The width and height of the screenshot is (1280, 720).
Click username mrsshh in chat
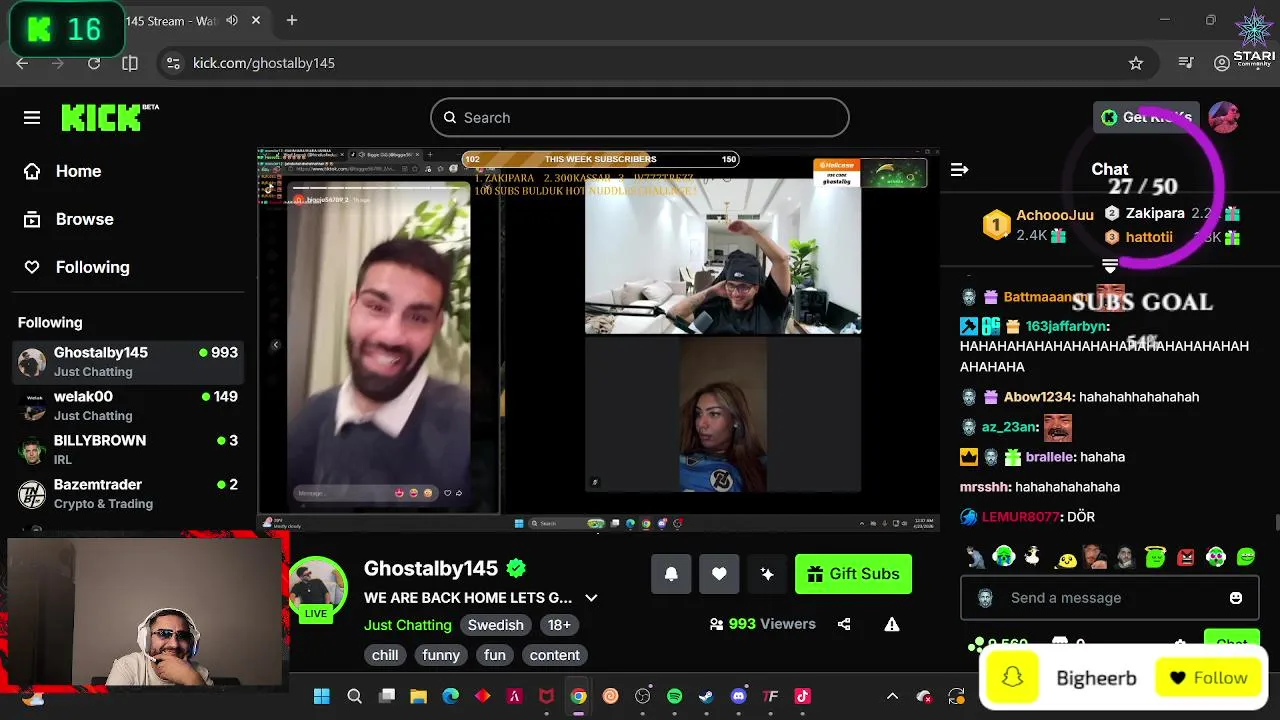(985, 487)
